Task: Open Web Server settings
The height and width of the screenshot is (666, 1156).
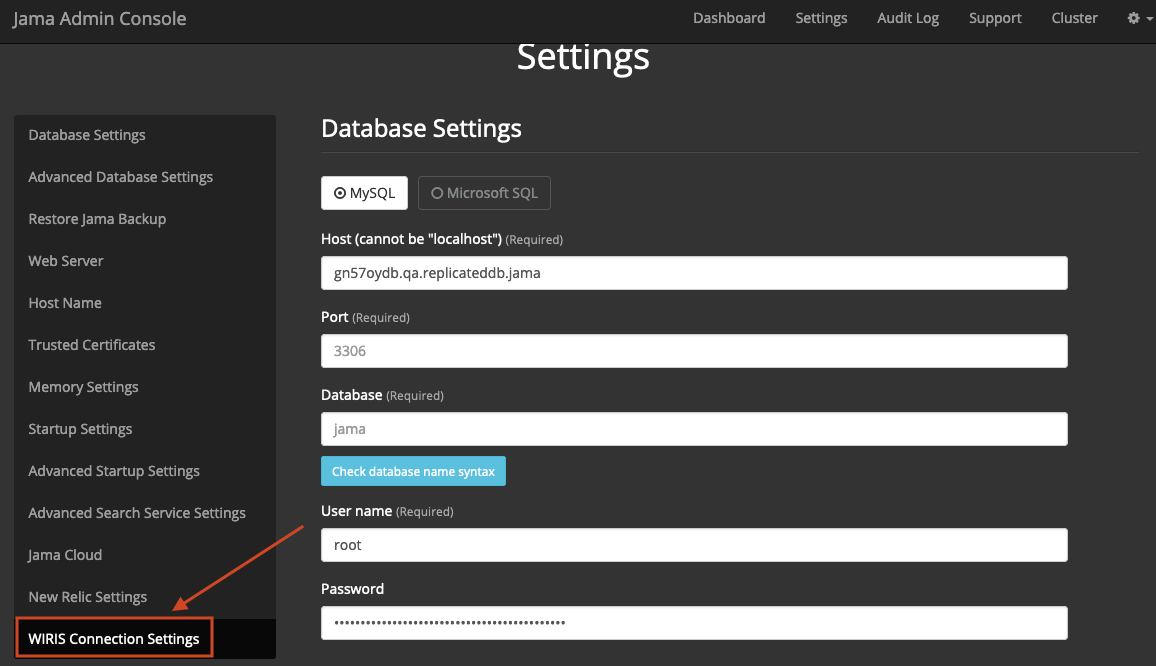Action: coord(144,261)
